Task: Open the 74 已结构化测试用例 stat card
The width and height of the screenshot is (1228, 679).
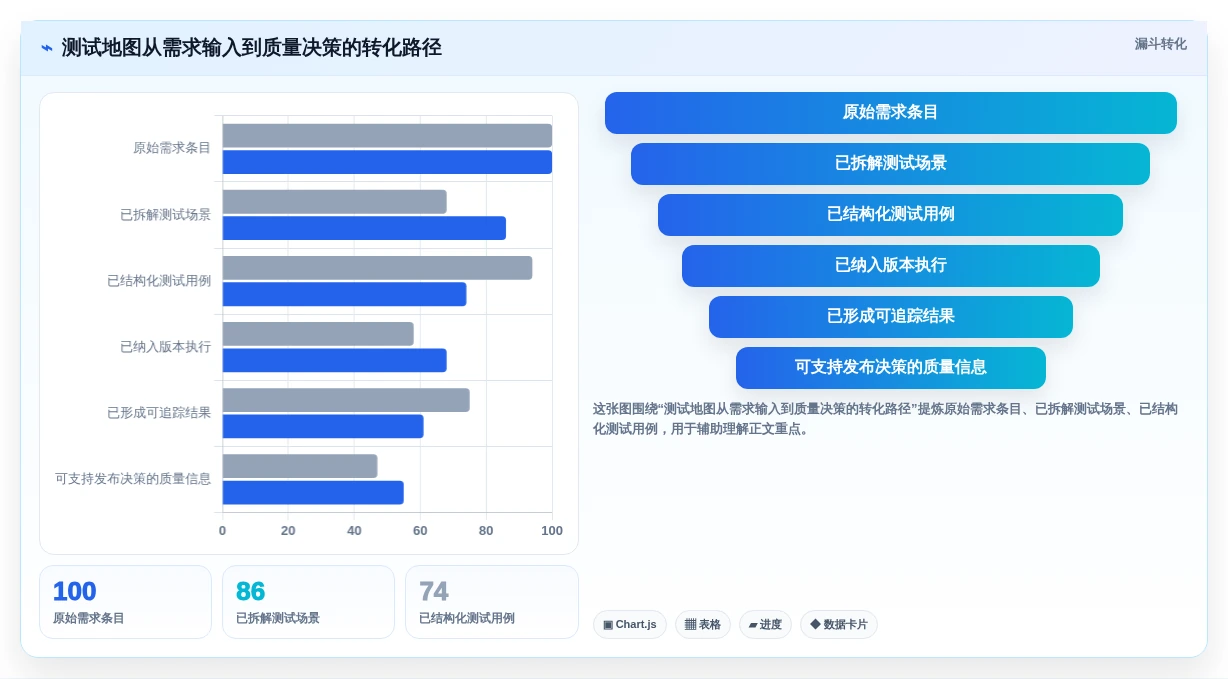Action: click(492, 602)
